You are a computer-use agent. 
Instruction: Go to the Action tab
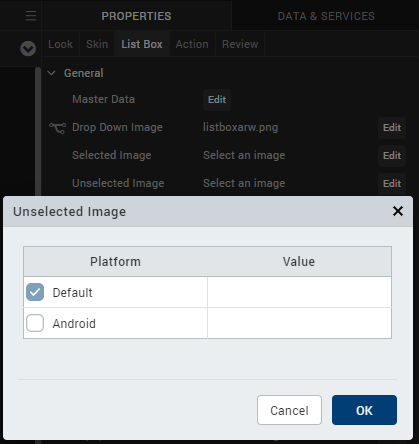click(x=192, y=44)
